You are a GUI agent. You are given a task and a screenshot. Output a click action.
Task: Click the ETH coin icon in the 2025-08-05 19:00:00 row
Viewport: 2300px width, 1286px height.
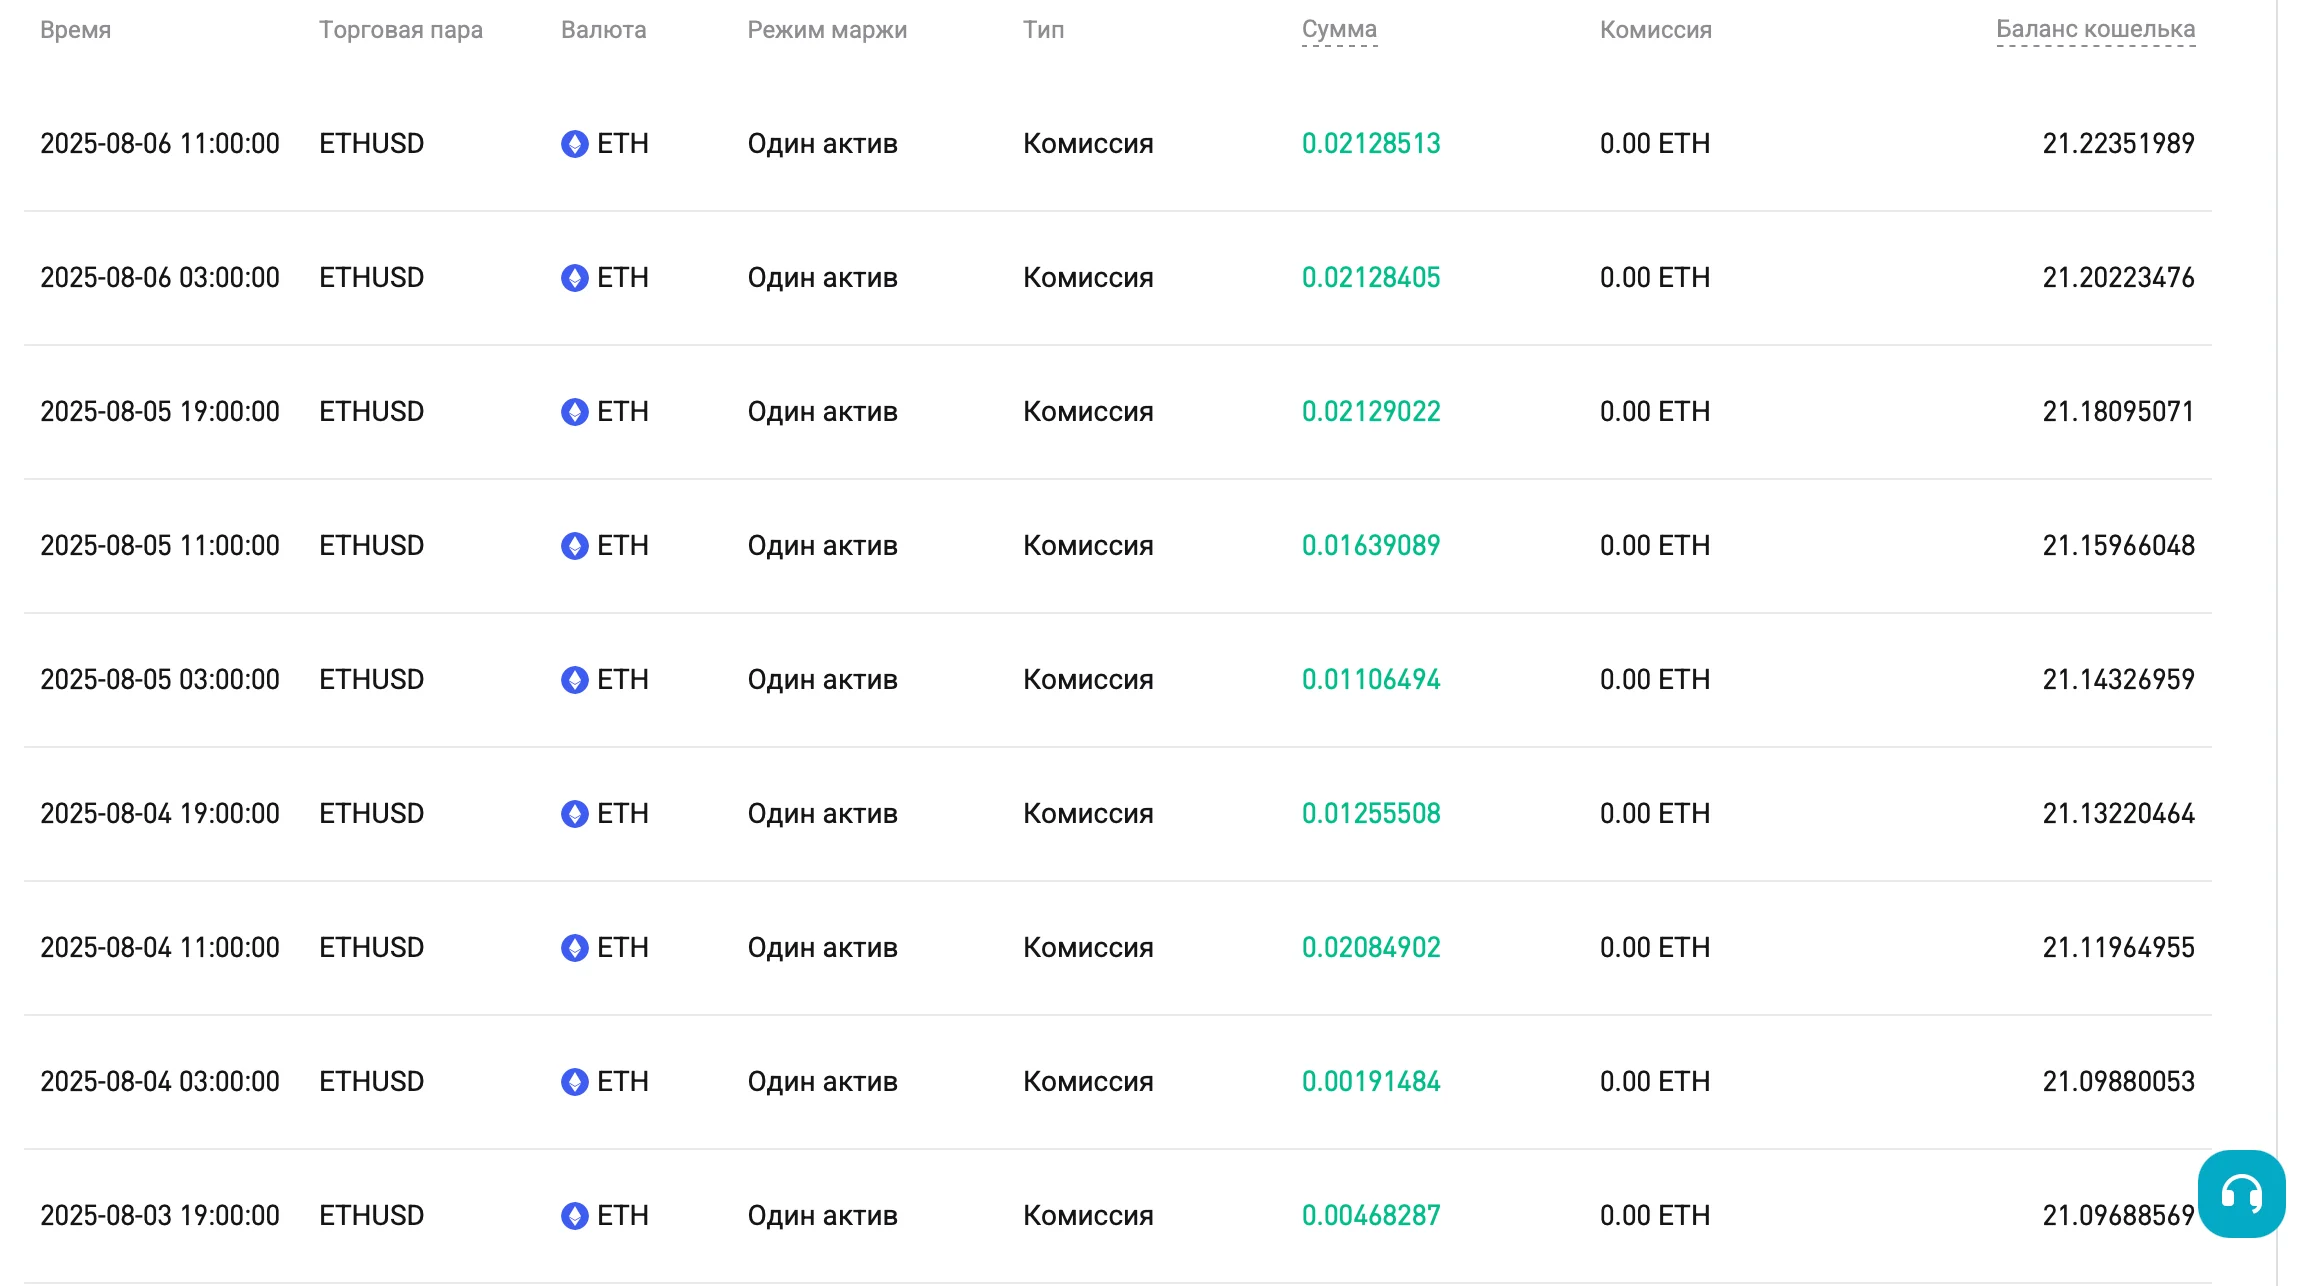(x=575, y=412)
